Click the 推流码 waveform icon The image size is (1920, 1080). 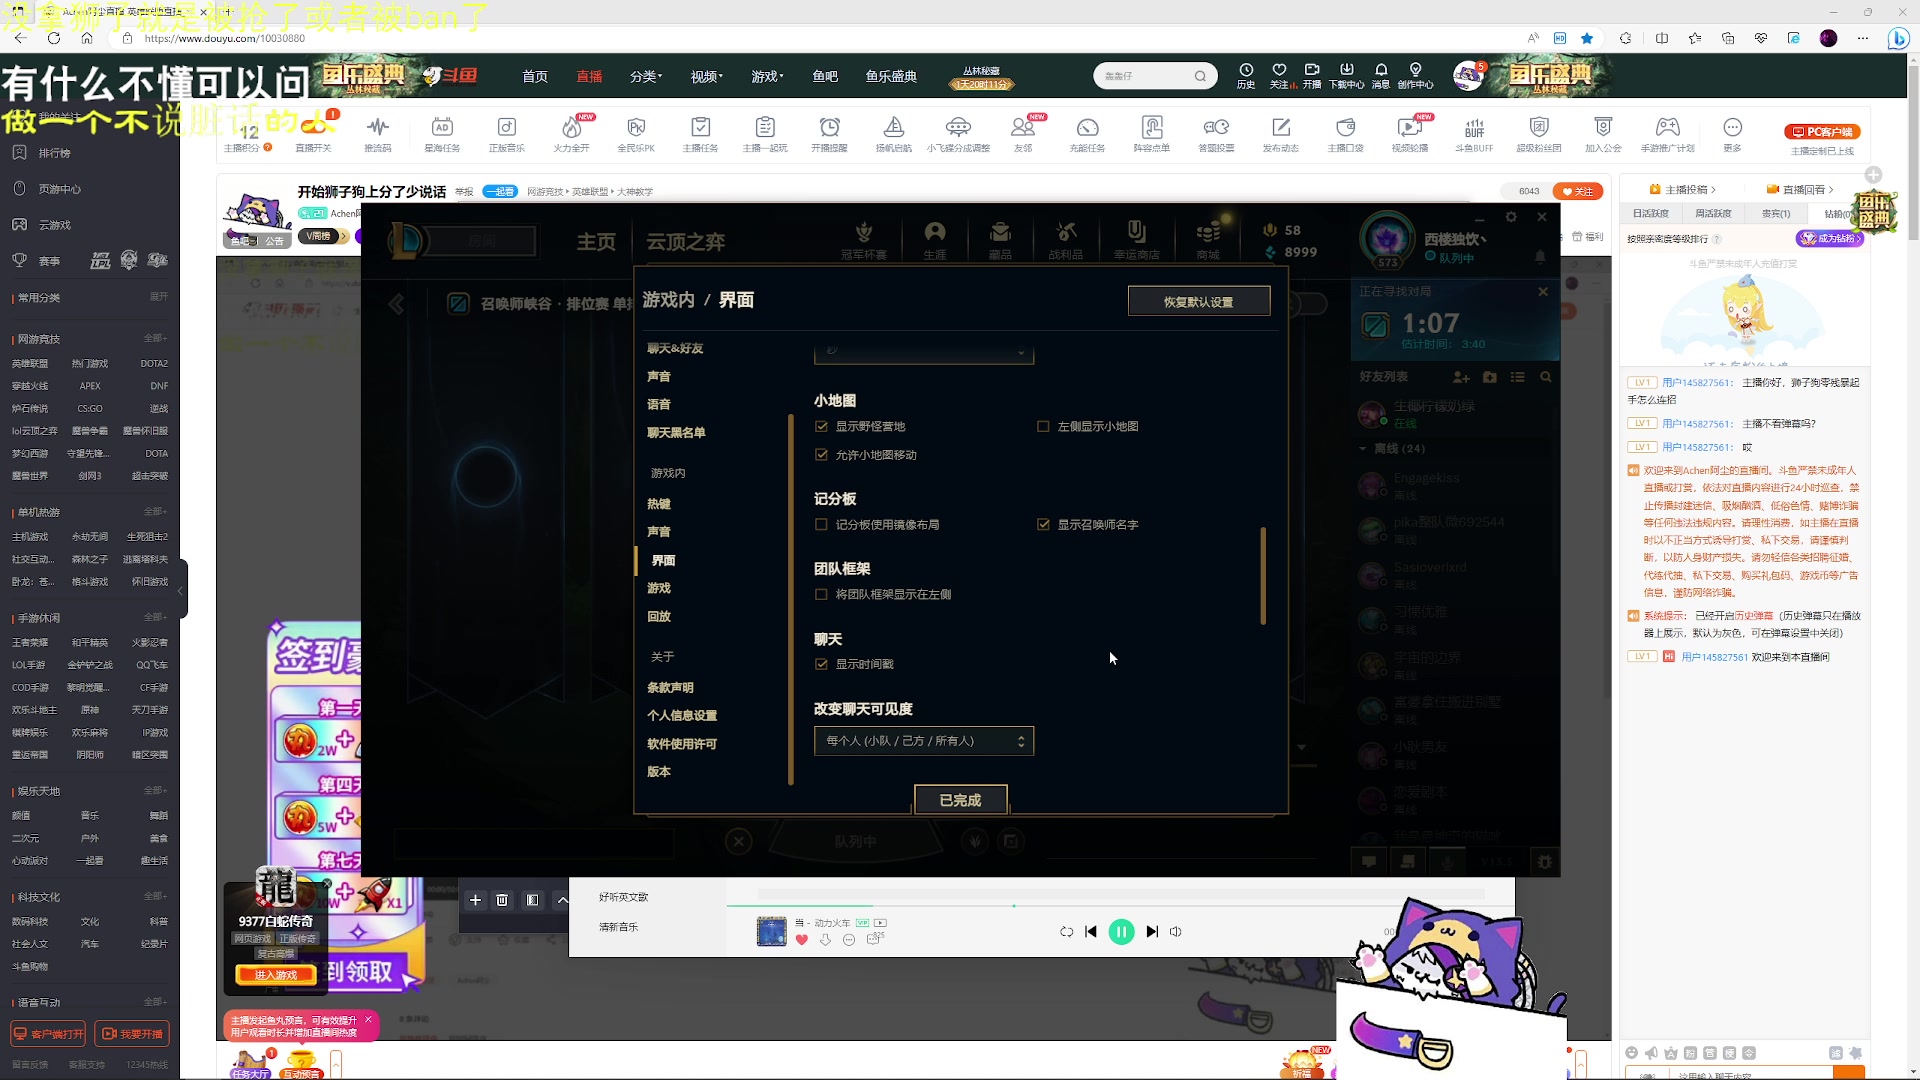[x=378, y=133]
